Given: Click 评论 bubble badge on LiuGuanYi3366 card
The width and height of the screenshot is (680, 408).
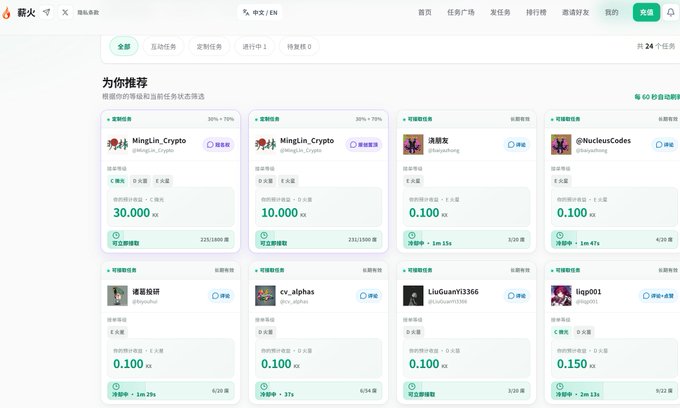Looking at the screenshot, I should (x=517, y=296).
